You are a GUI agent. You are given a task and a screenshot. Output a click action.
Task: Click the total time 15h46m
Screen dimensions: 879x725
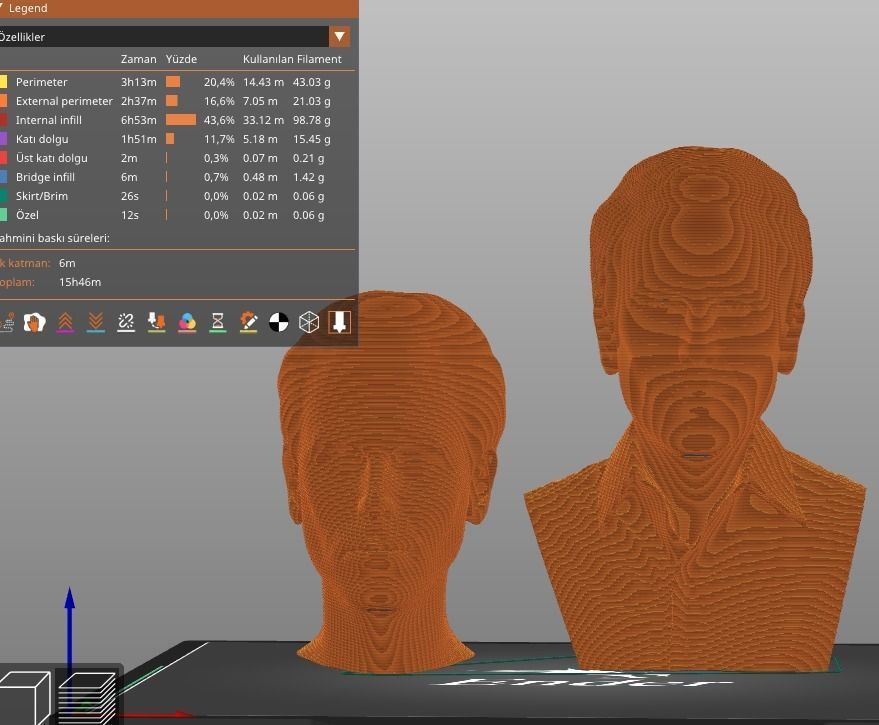(x=80, y=282)
